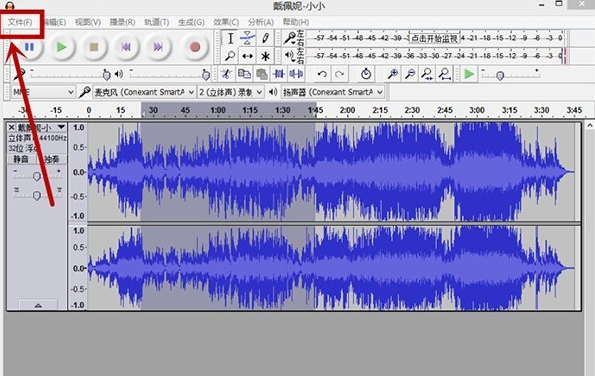Click the Cut scissors icon
This screenshot has height=376, width=595.
(227, 74)
